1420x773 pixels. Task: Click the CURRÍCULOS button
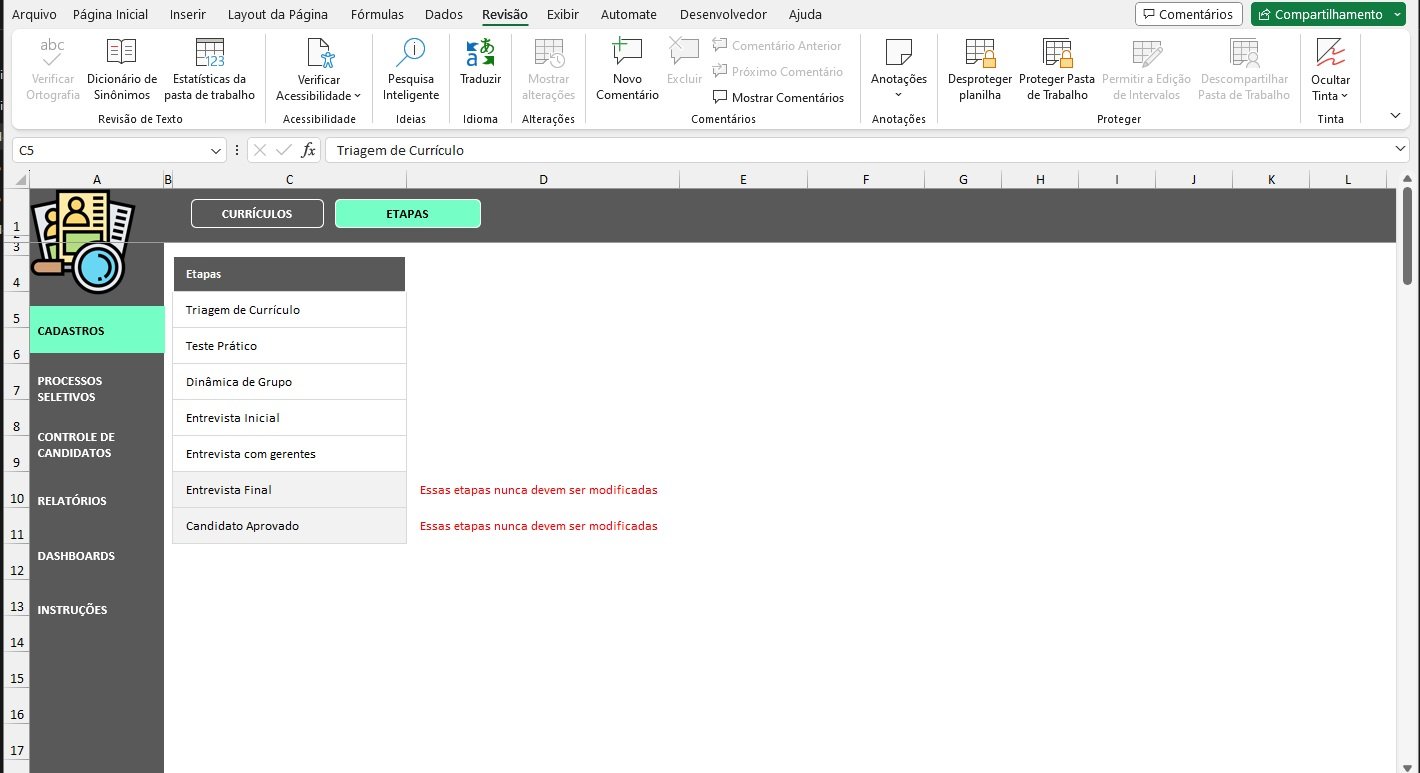(x=257, y=214)
